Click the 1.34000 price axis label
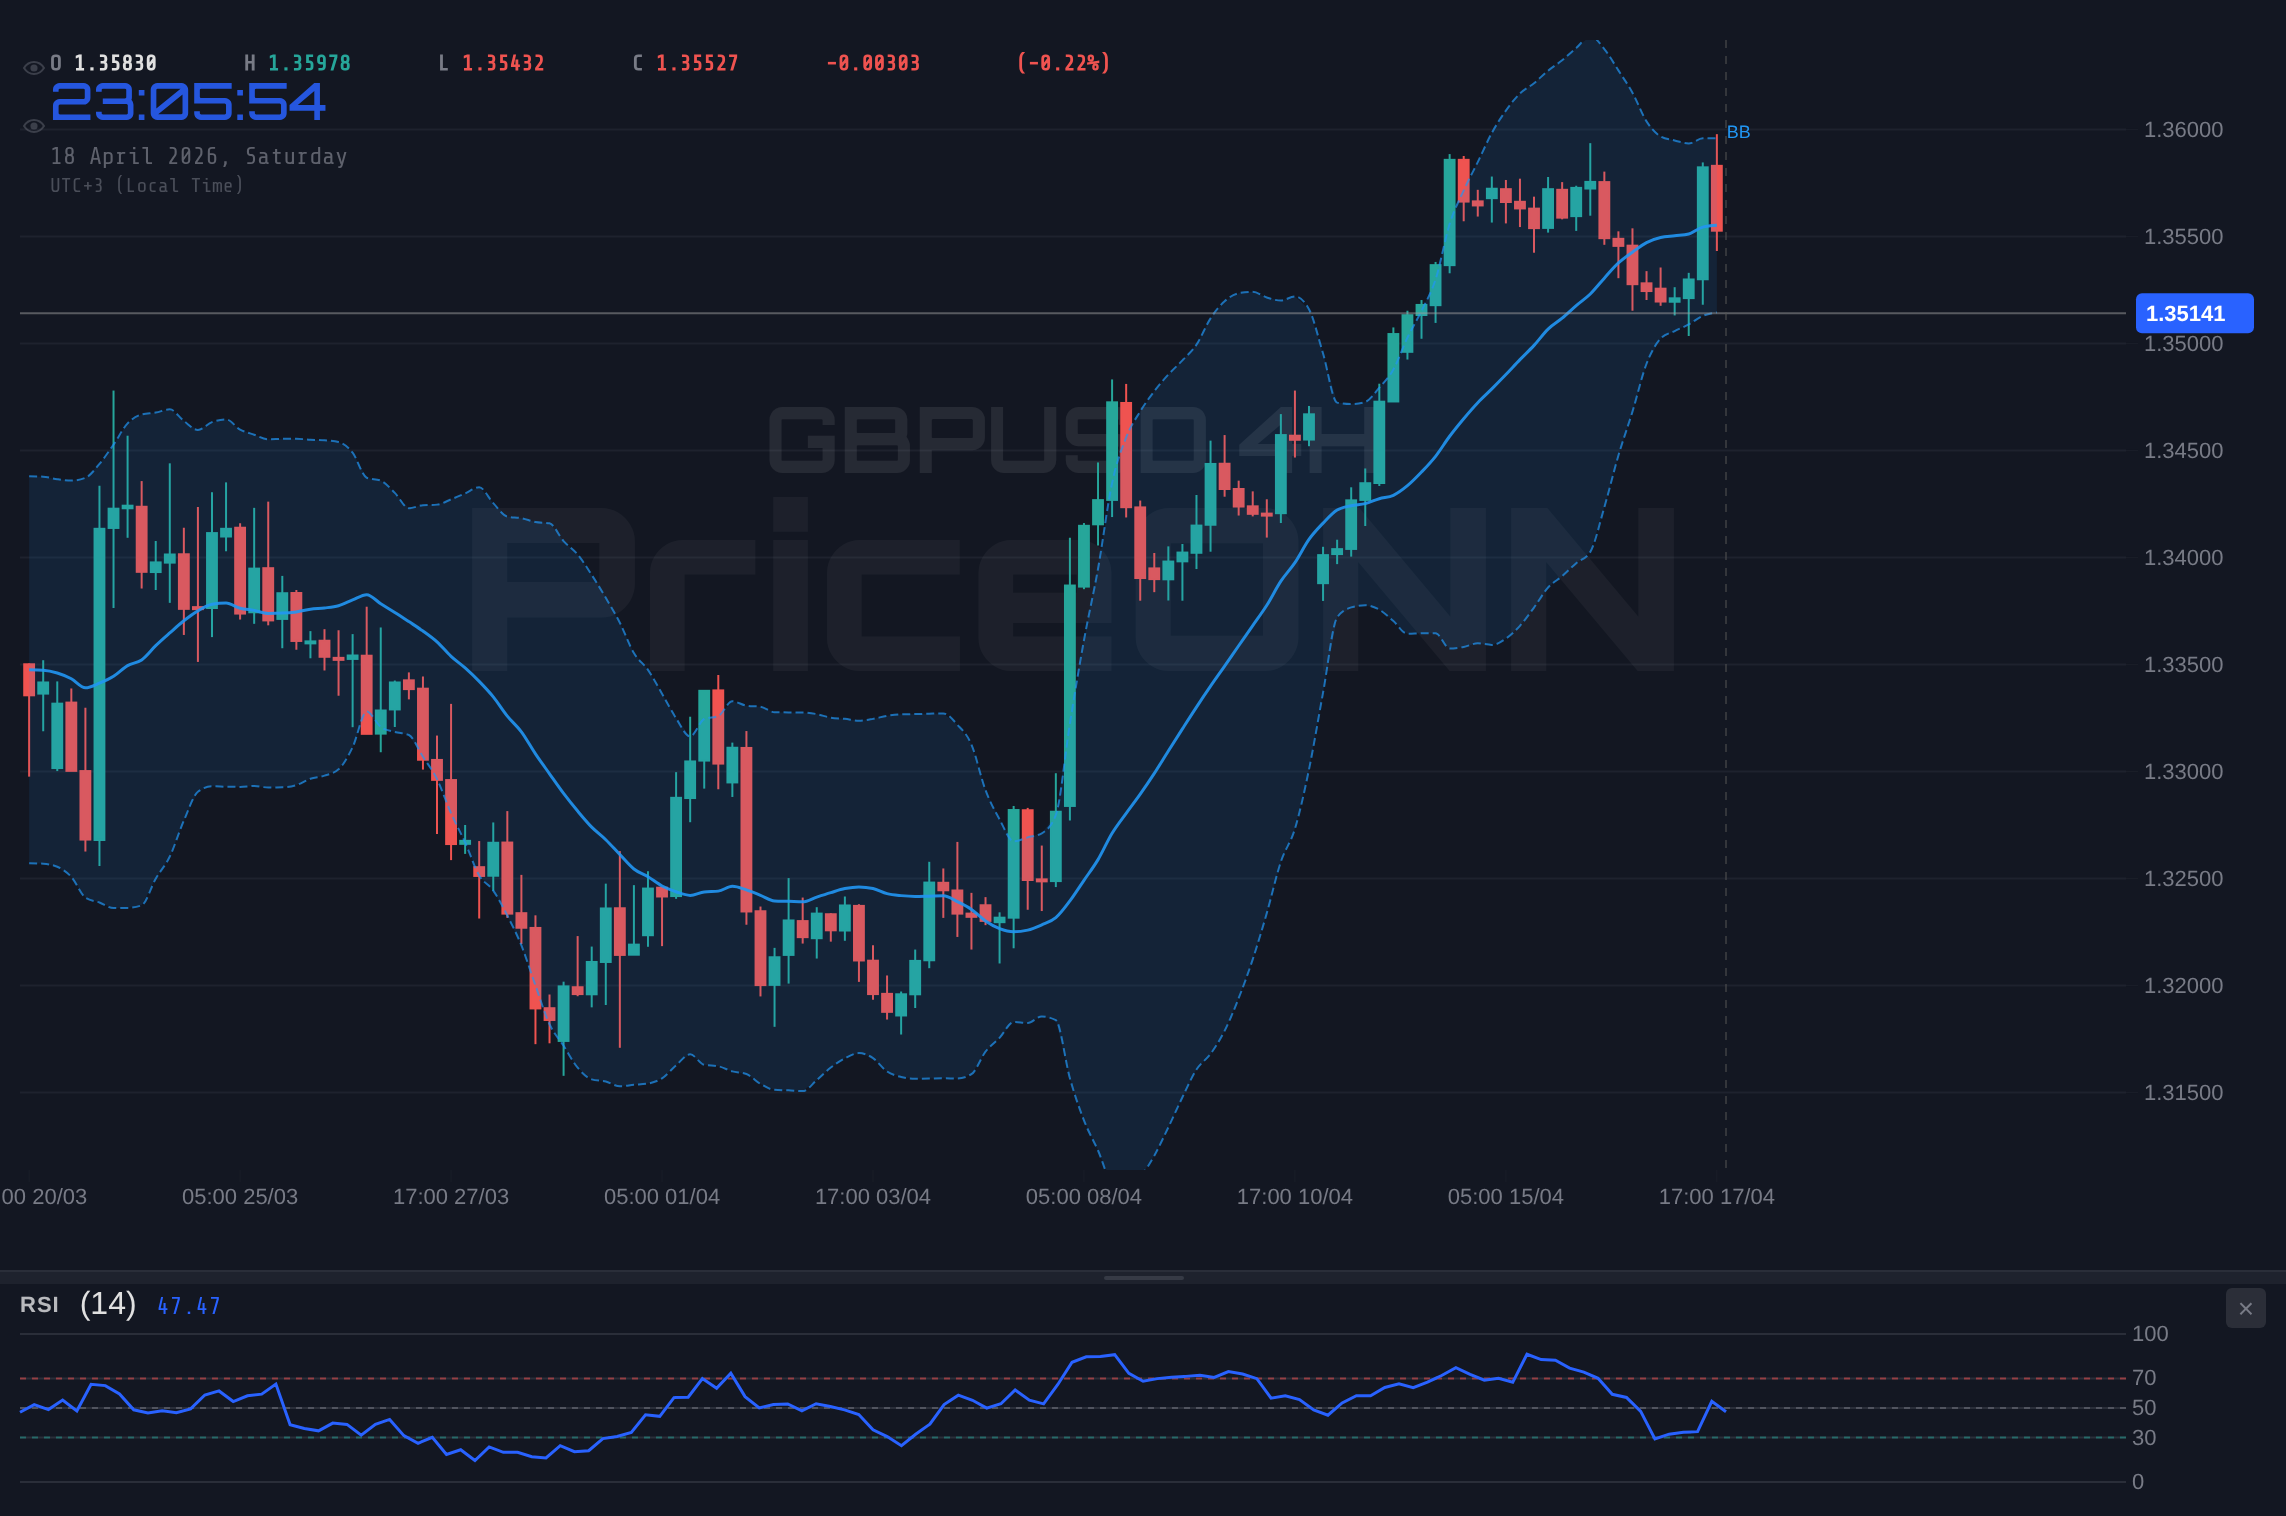2286x1516 pixels. (x=2183, y=558)
